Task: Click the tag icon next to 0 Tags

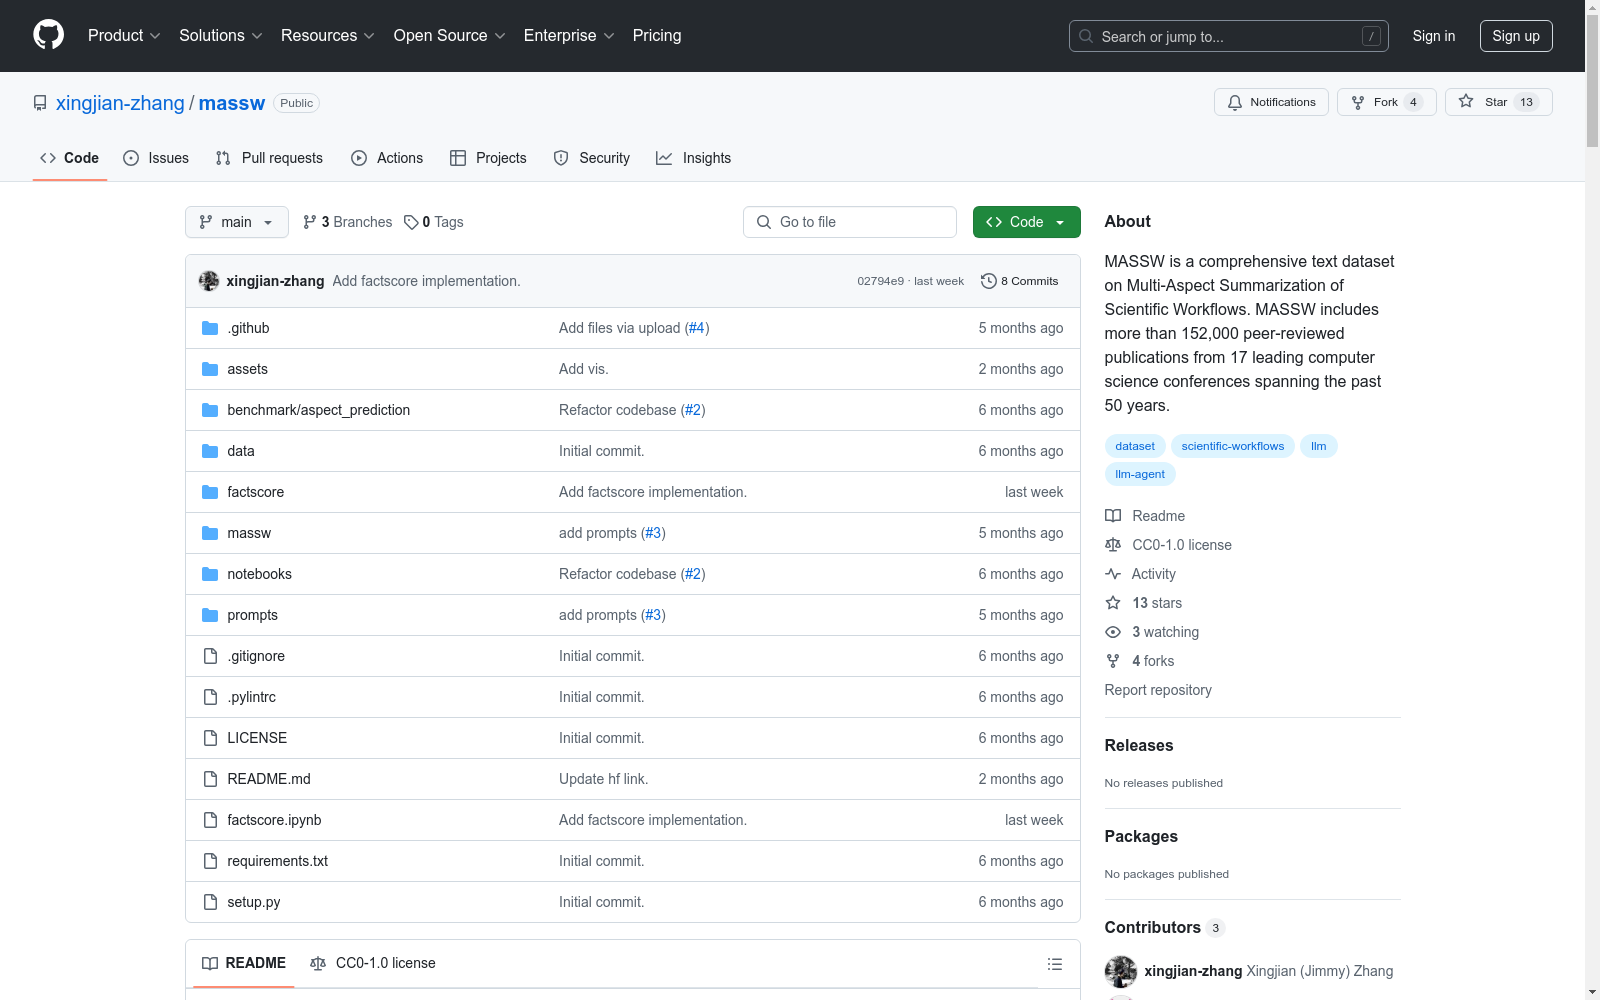Action: coord(411,222)
